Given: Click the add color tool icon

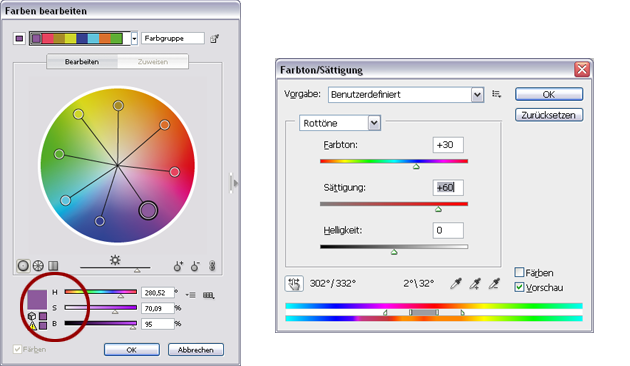Looking at the screenshot, I should click(x=178, y=266).
